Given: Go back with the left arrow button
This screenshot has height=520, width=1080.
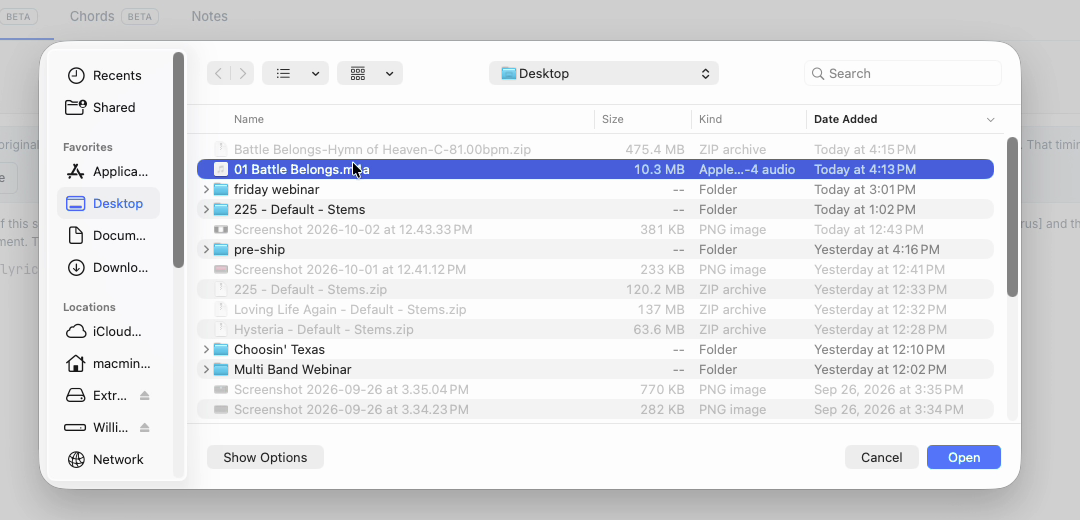Looking at the screenshot, I should click(218, 74).
